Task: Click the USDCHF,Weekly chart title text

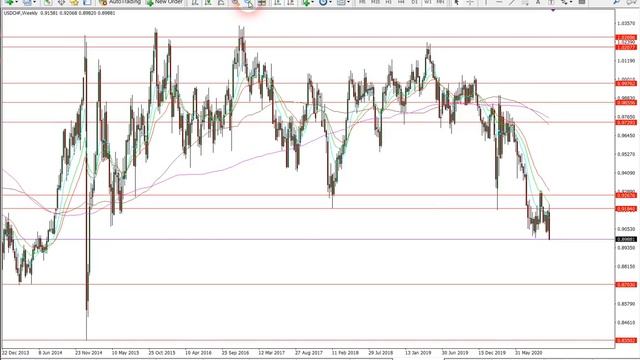Action: 21,13
